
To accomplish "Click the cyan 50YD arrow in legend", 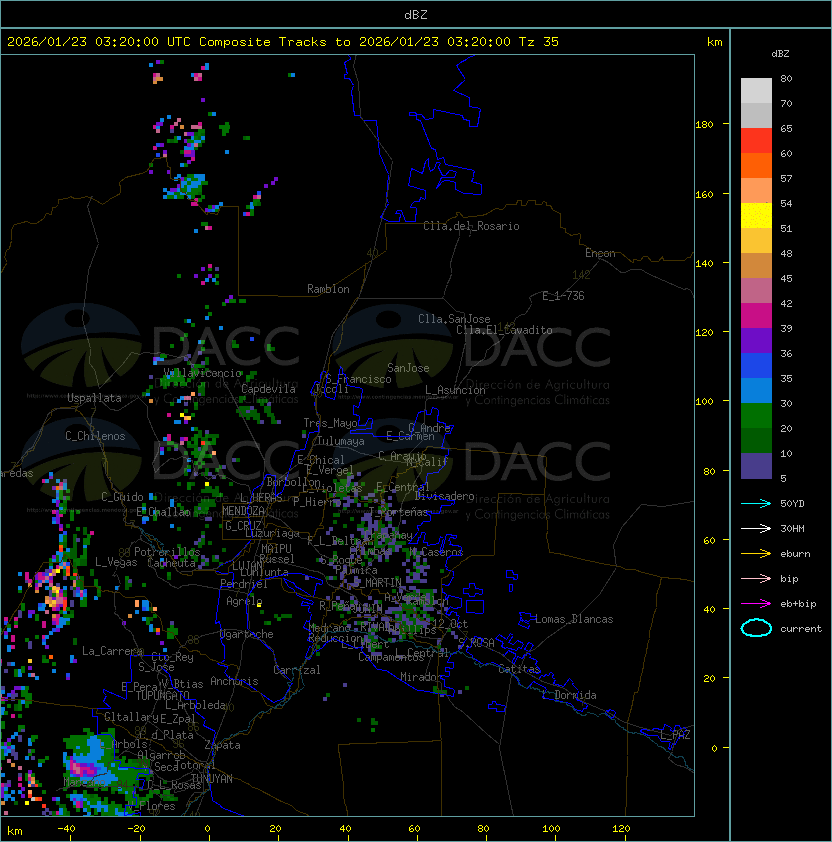I will click(756, 503).
